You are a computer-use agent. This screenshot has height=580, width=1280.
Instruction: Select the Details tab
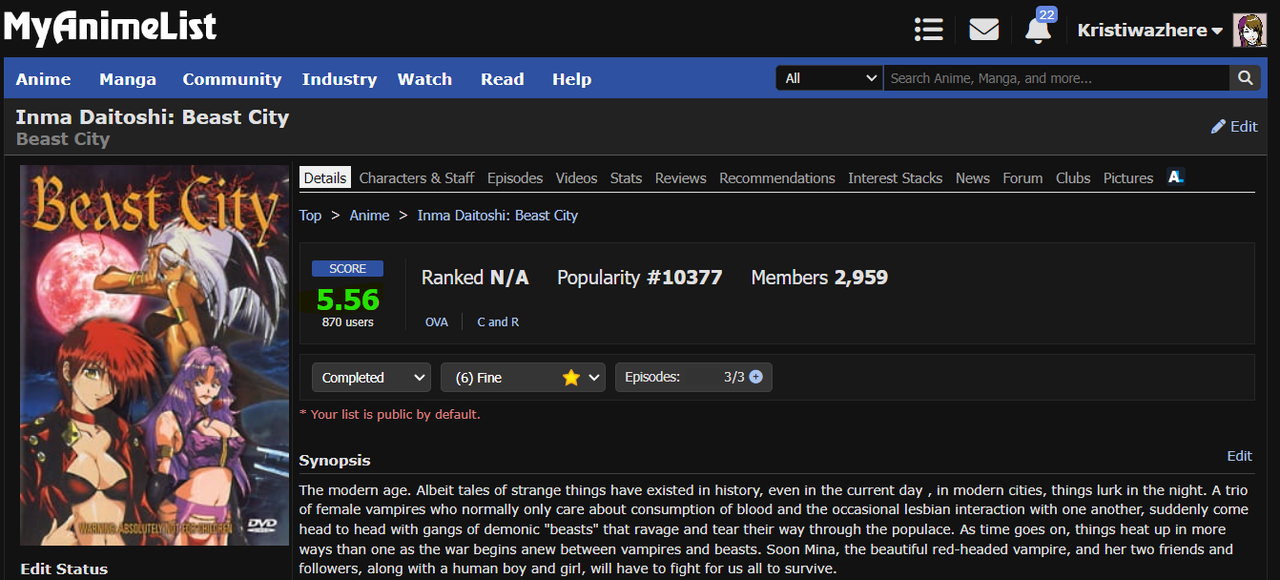pos(325,178)
